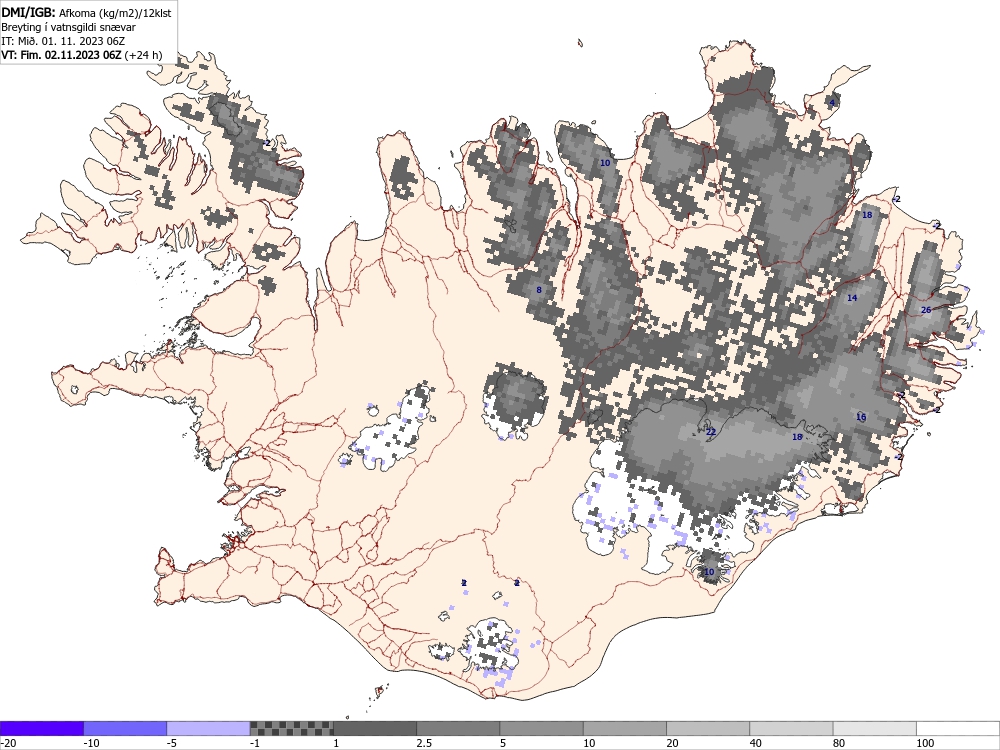Viewport: 1000px width, 750px height.
Task: Select the darkest gray 1 to 2.5 legend swatch
Action: pyautogui.click(x=375, y=728)
